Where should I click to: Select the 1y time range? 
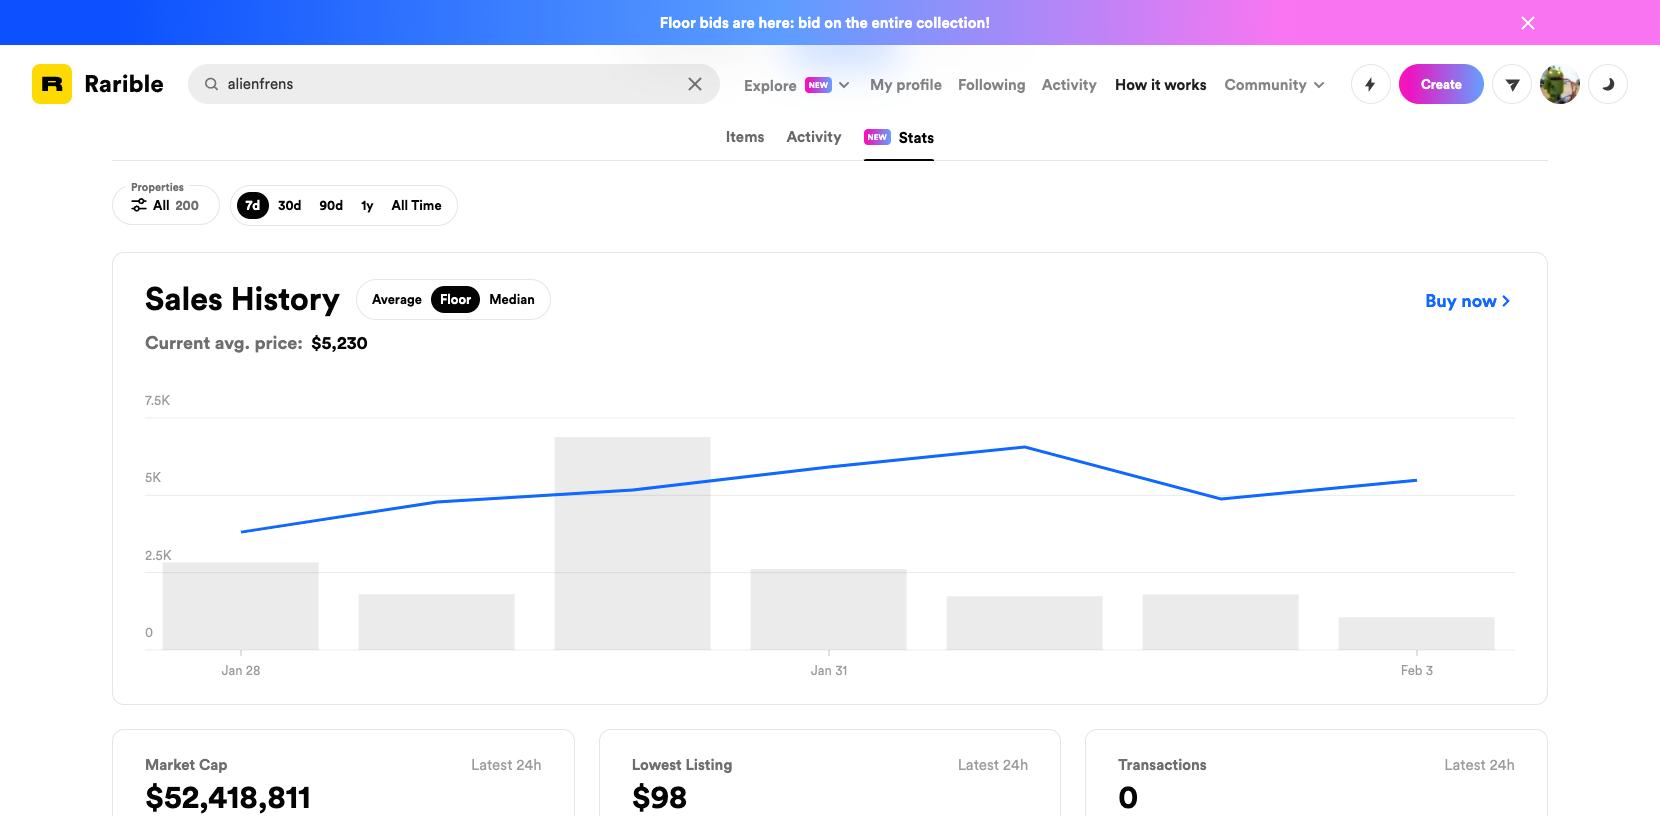367,205
